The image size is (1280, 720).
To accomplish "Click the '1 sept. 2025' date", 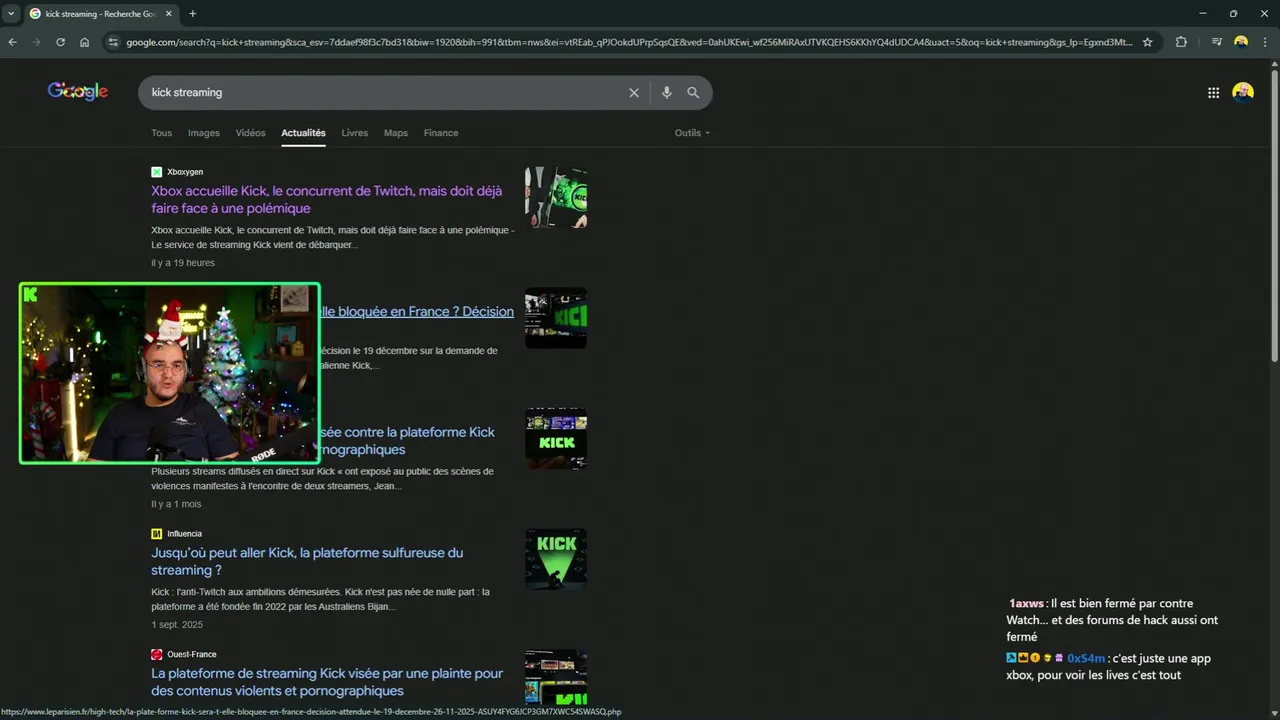I will pos(177,625).
